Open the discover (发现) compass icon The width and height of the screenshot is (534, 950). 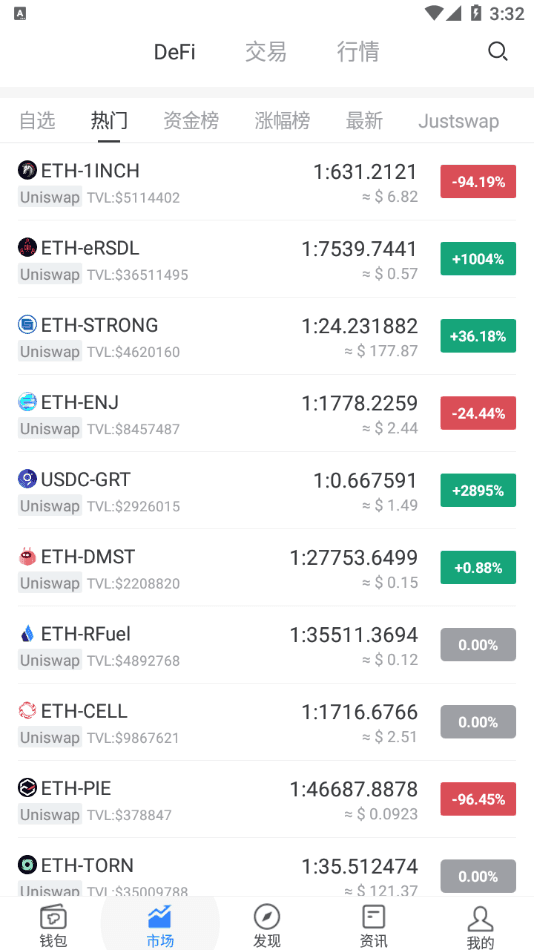(267, 917)
